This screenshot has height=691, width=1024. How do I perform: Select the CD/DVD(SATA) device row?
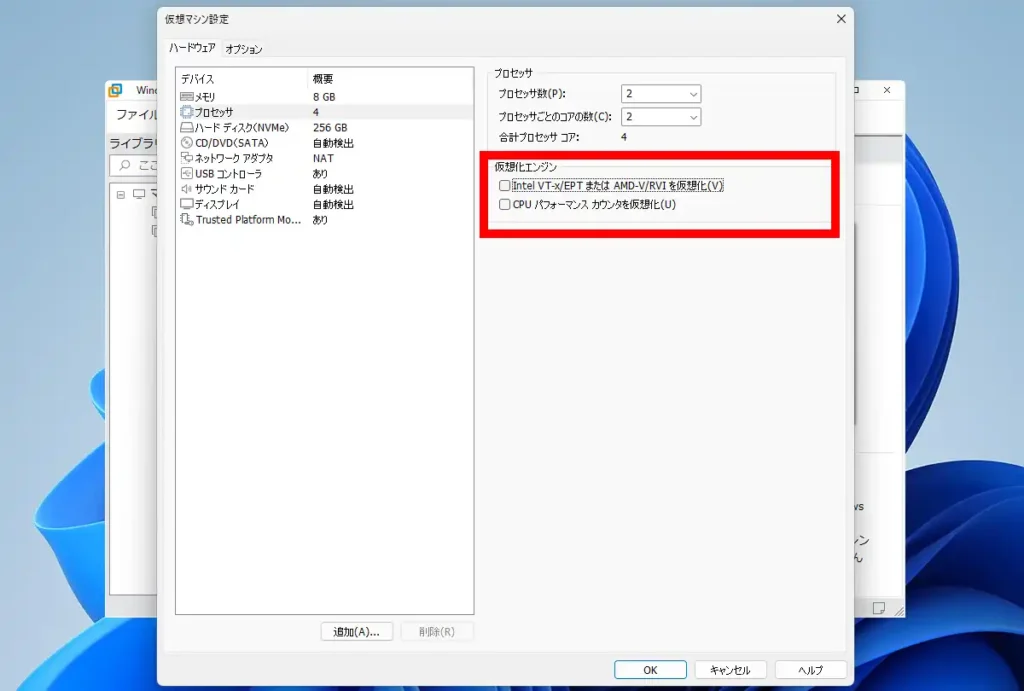coord(324,143)
